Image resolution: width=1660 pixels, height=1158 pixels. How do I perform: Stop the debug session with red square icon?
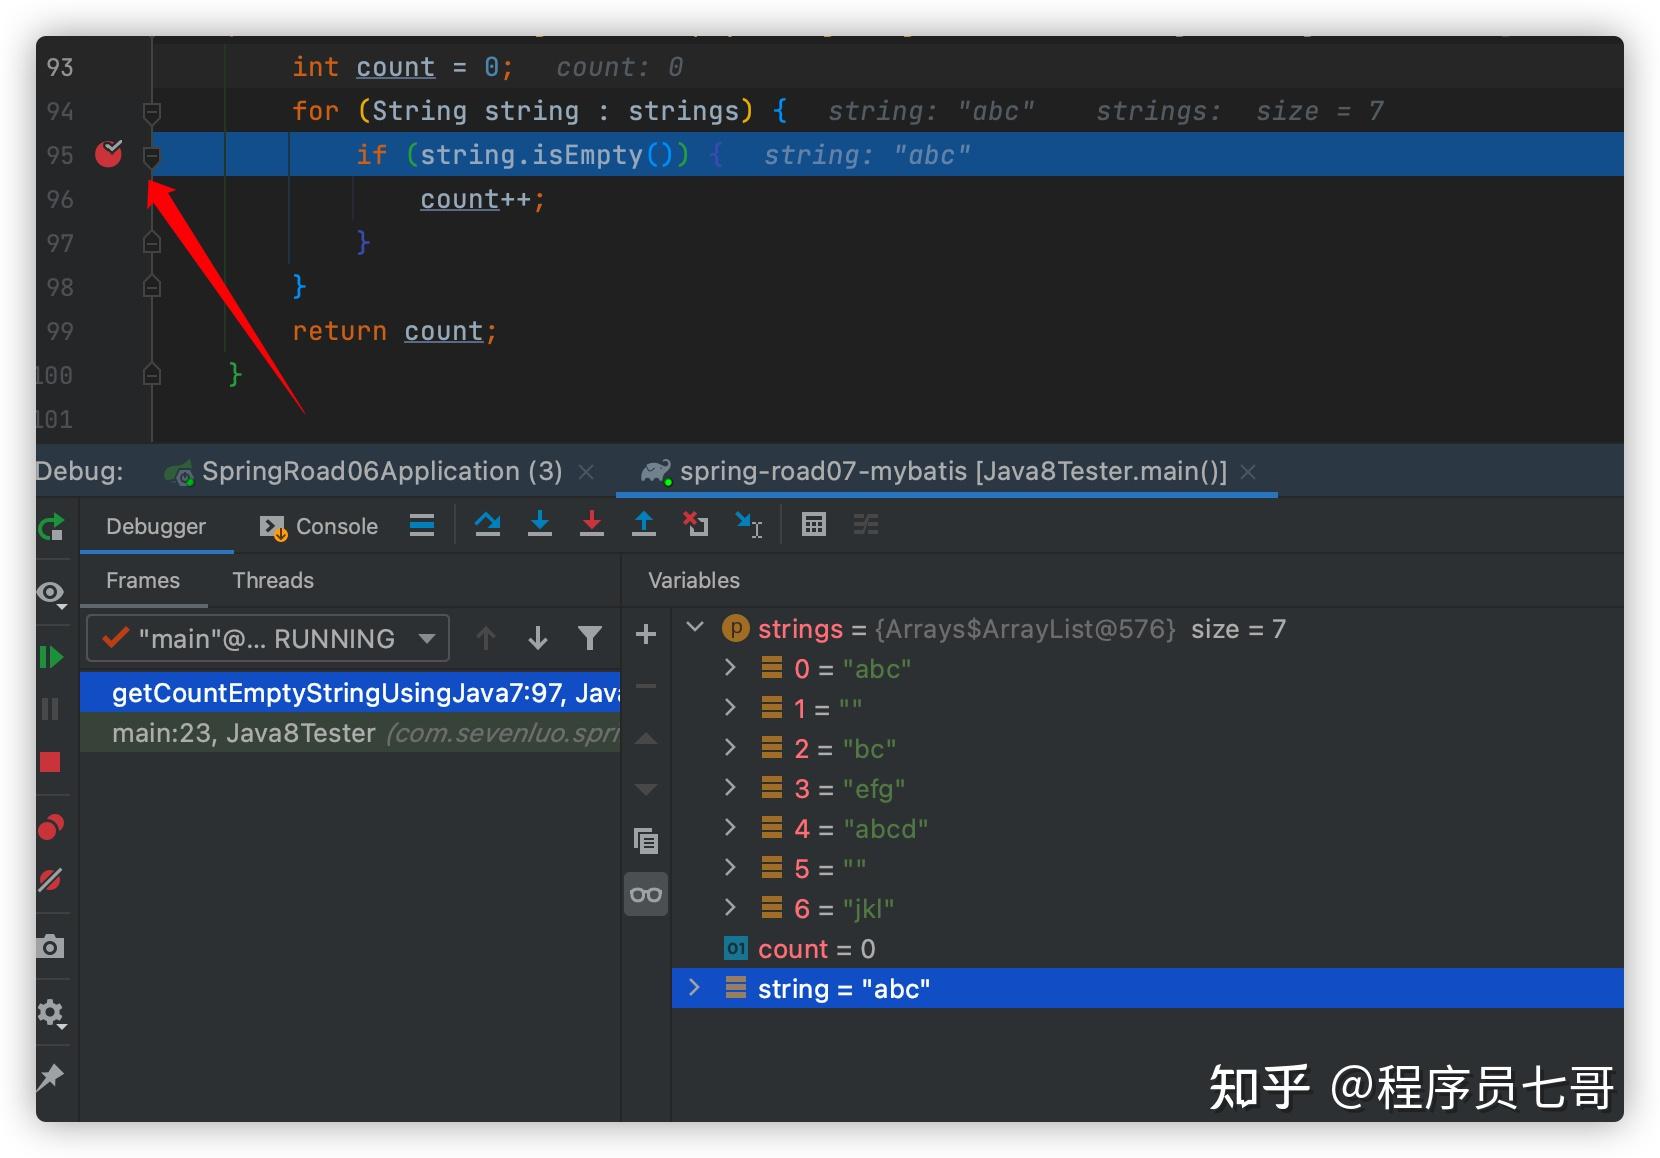pos(51,763)
